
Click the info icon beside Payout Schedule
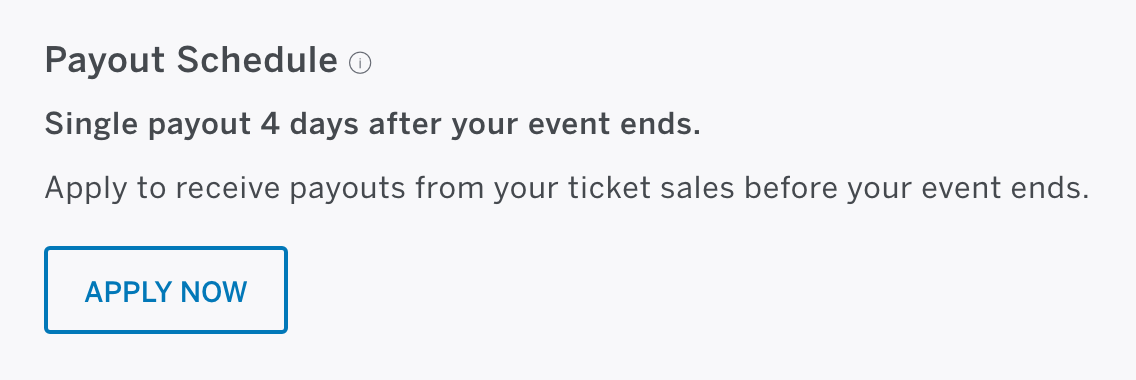click(360, 63)
